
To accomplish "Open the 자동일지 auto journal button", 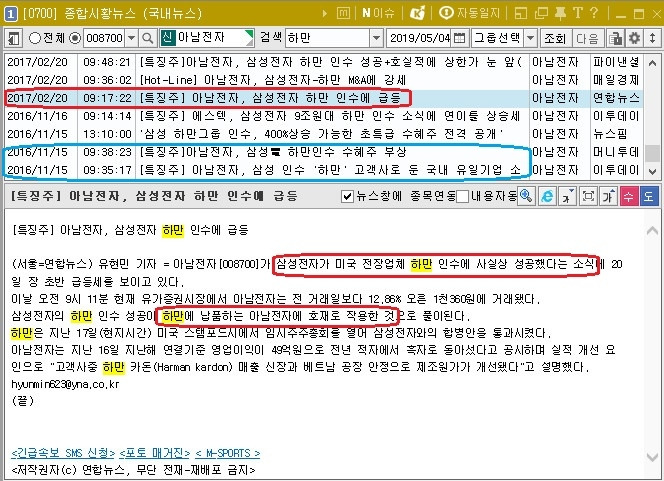I will pyautogui.click(x=469, y=13).
